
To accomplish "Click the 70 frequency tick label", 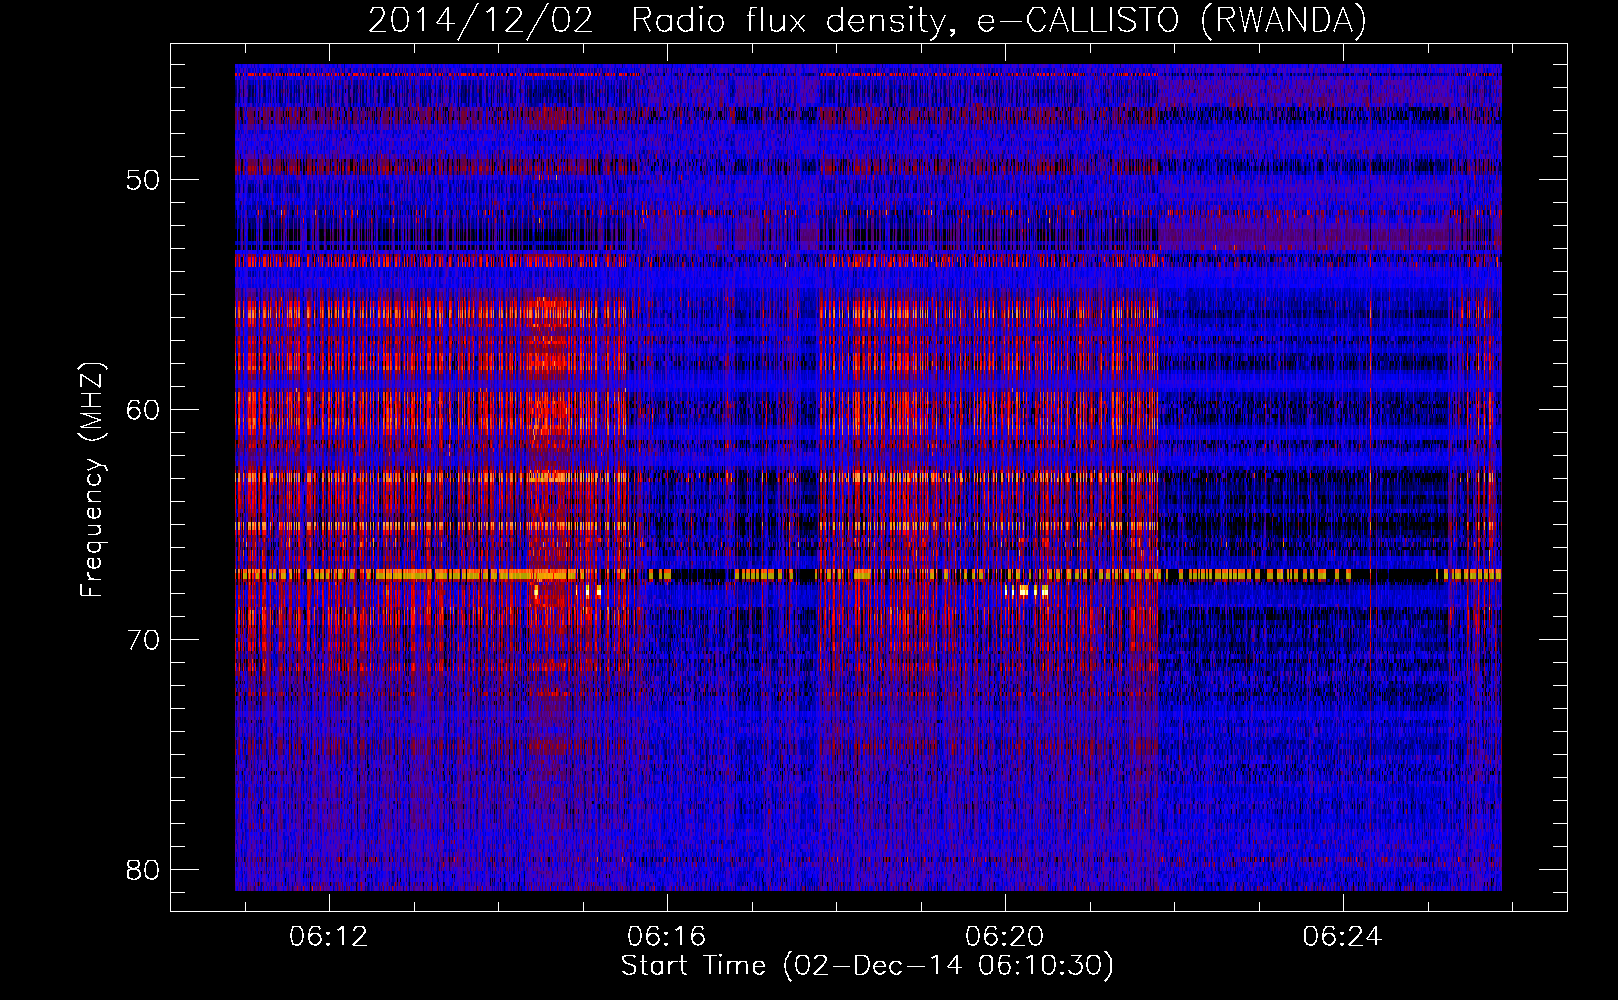I will [143, 640].
